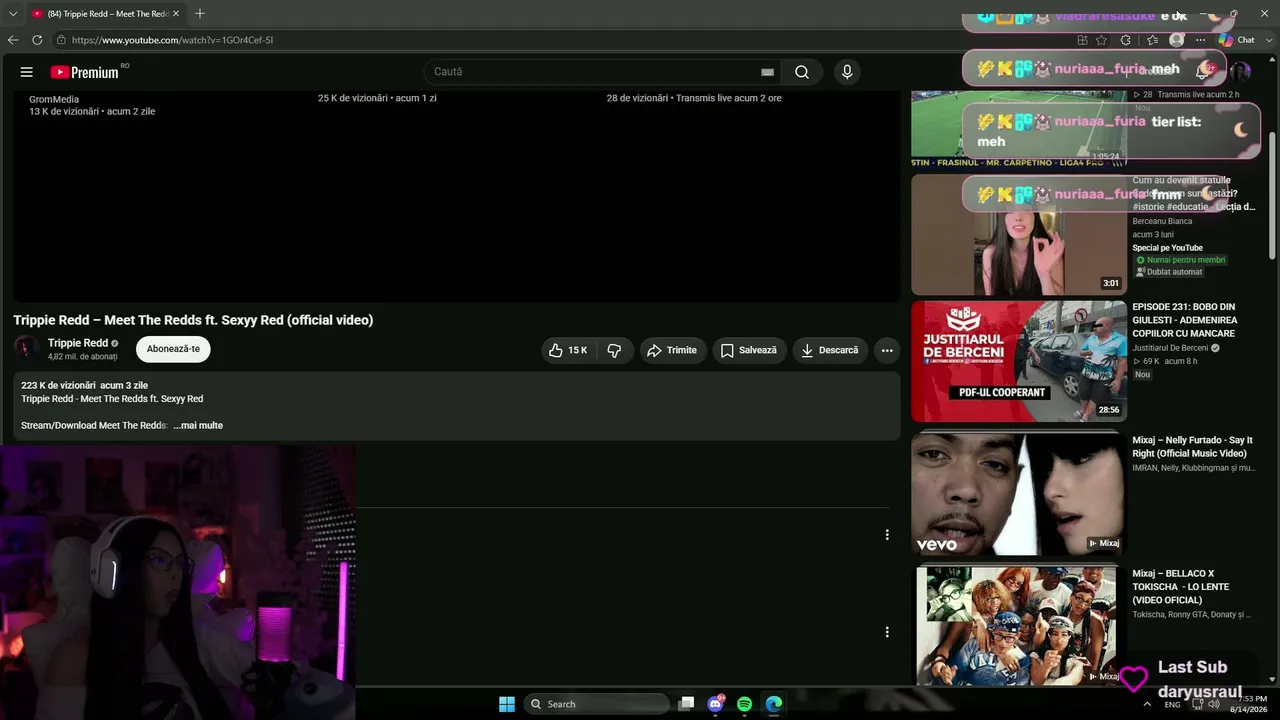Open Spotify from the taskbar

(744, 704)
